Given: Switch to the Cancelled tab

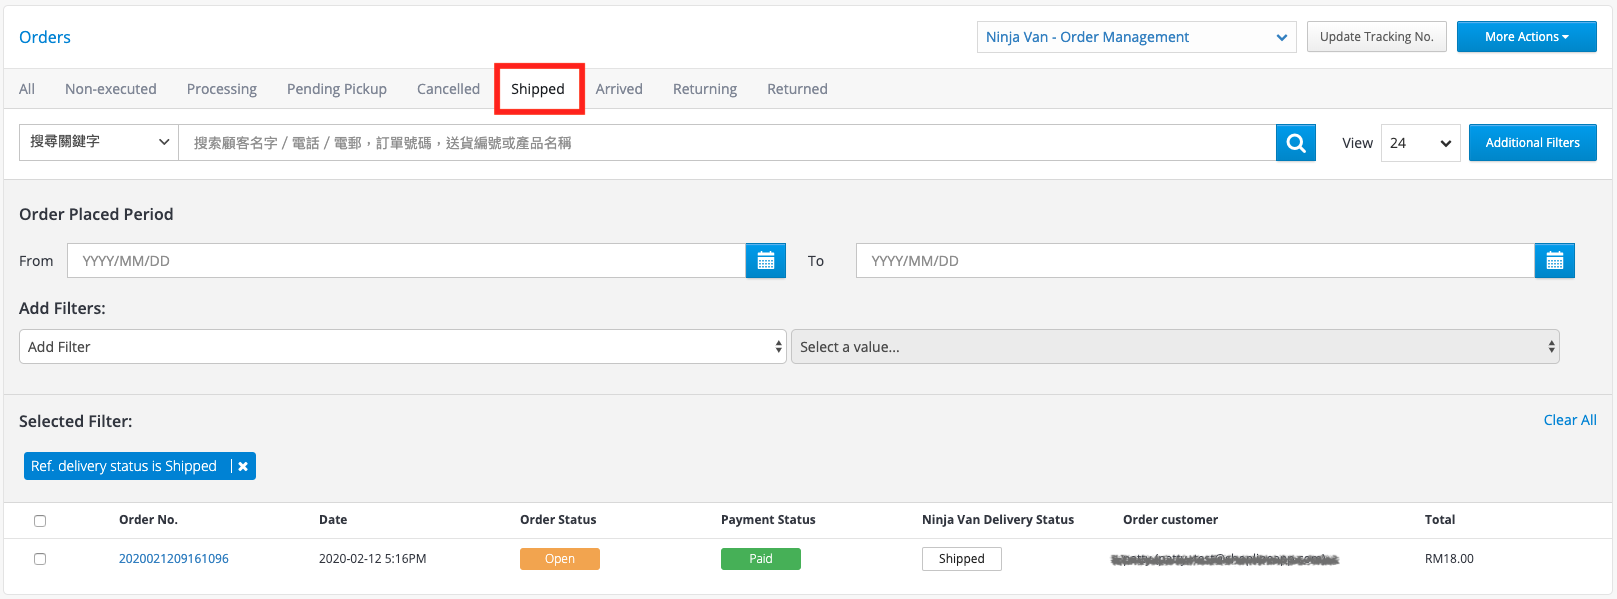Looking at the screenshot, I should pyautogui.click(x=448, y=89).
